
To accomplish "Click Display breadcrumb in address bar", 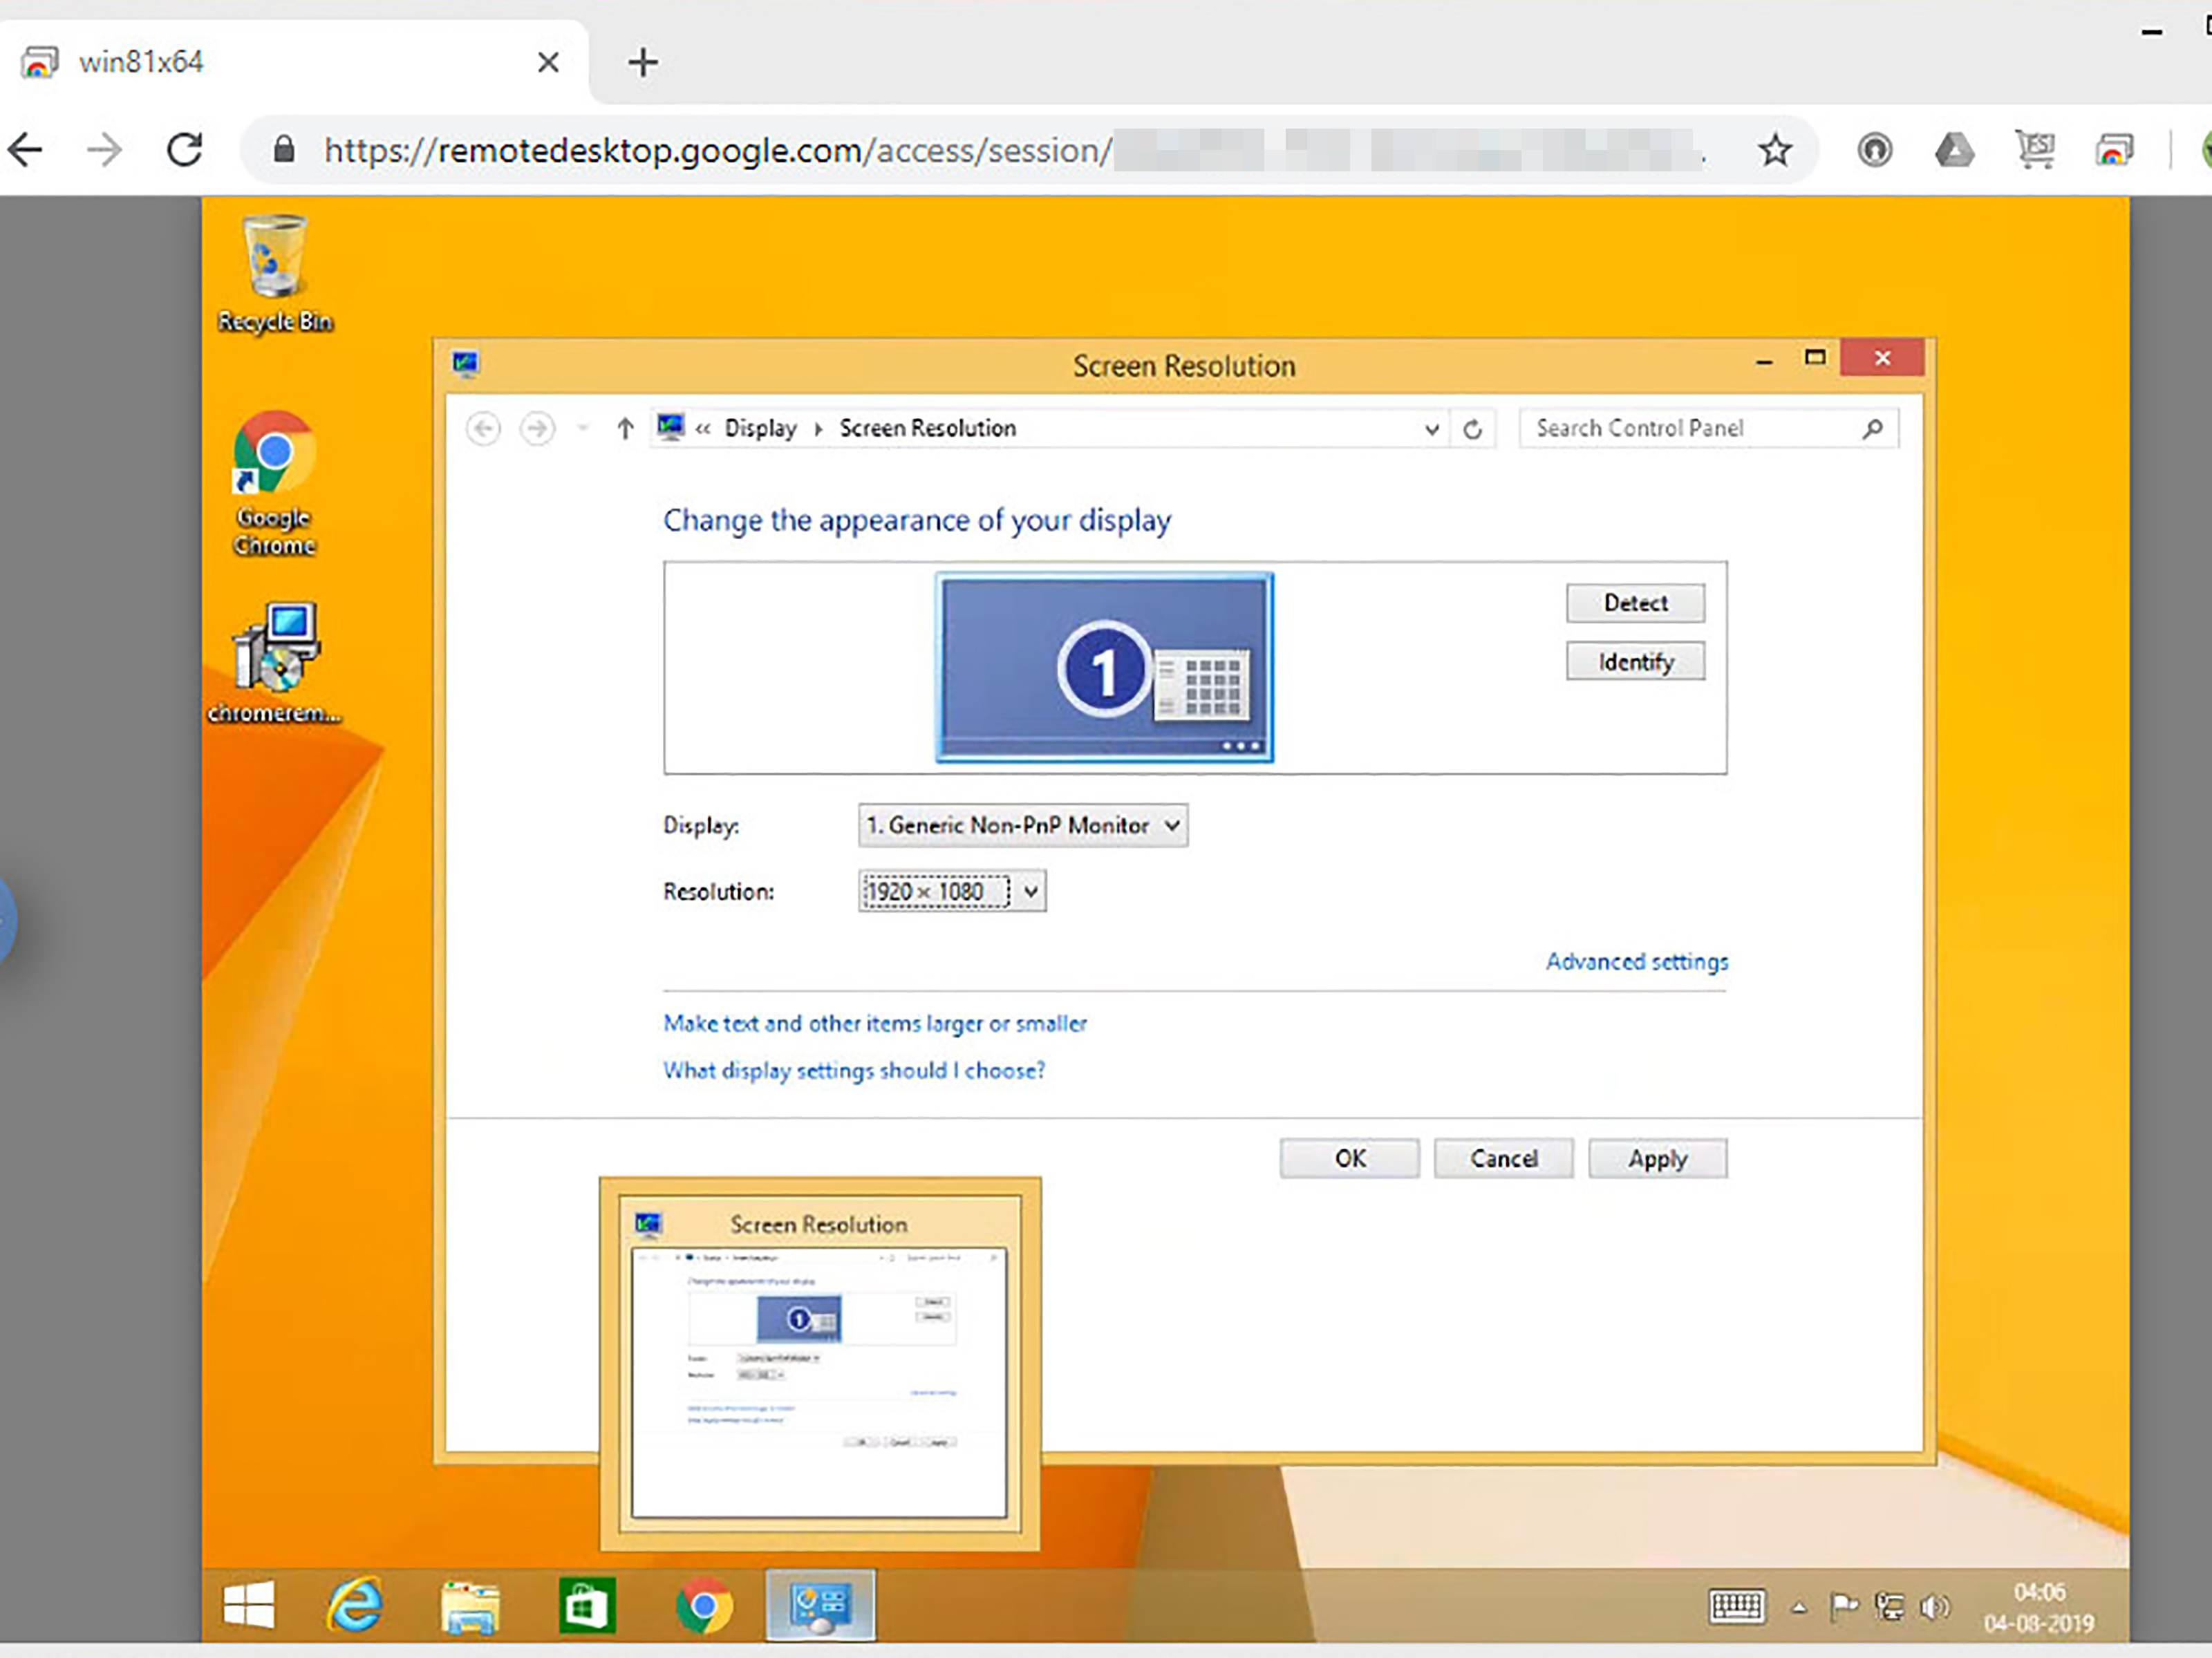I will click(x=760, y=428).
